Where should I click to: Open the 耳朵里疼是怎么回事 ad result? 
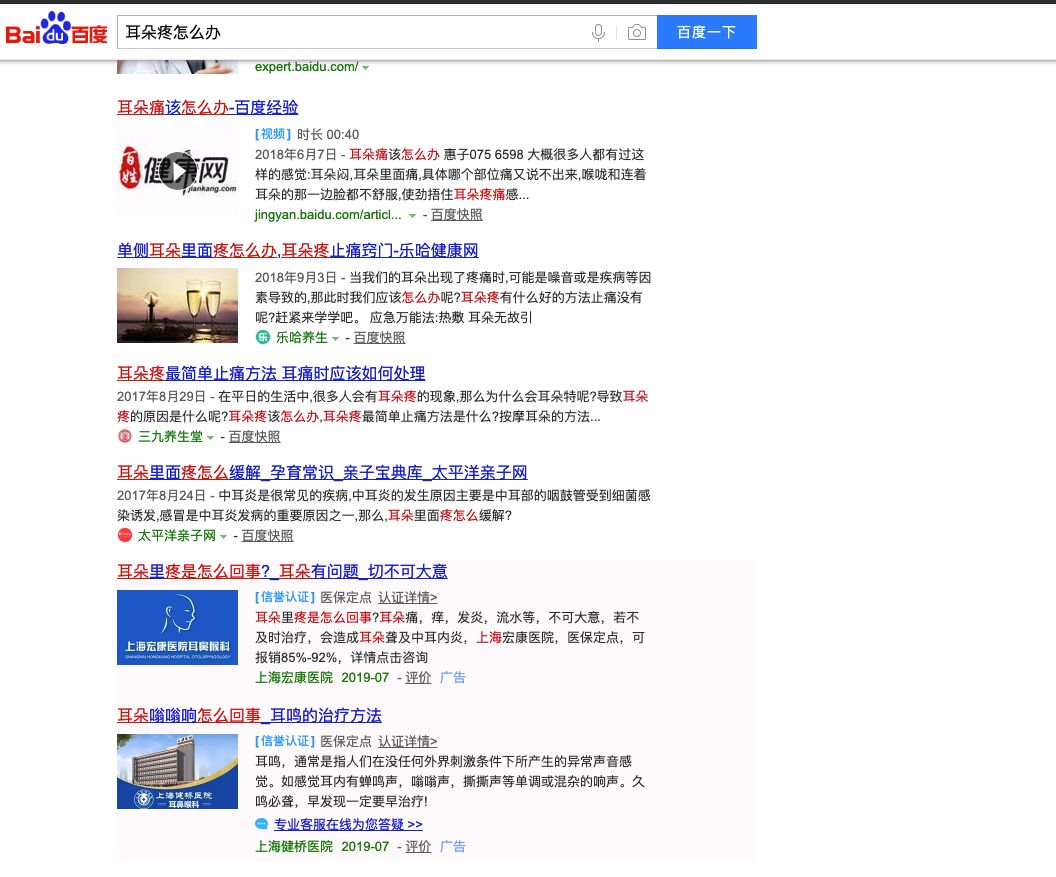[282, 571]
